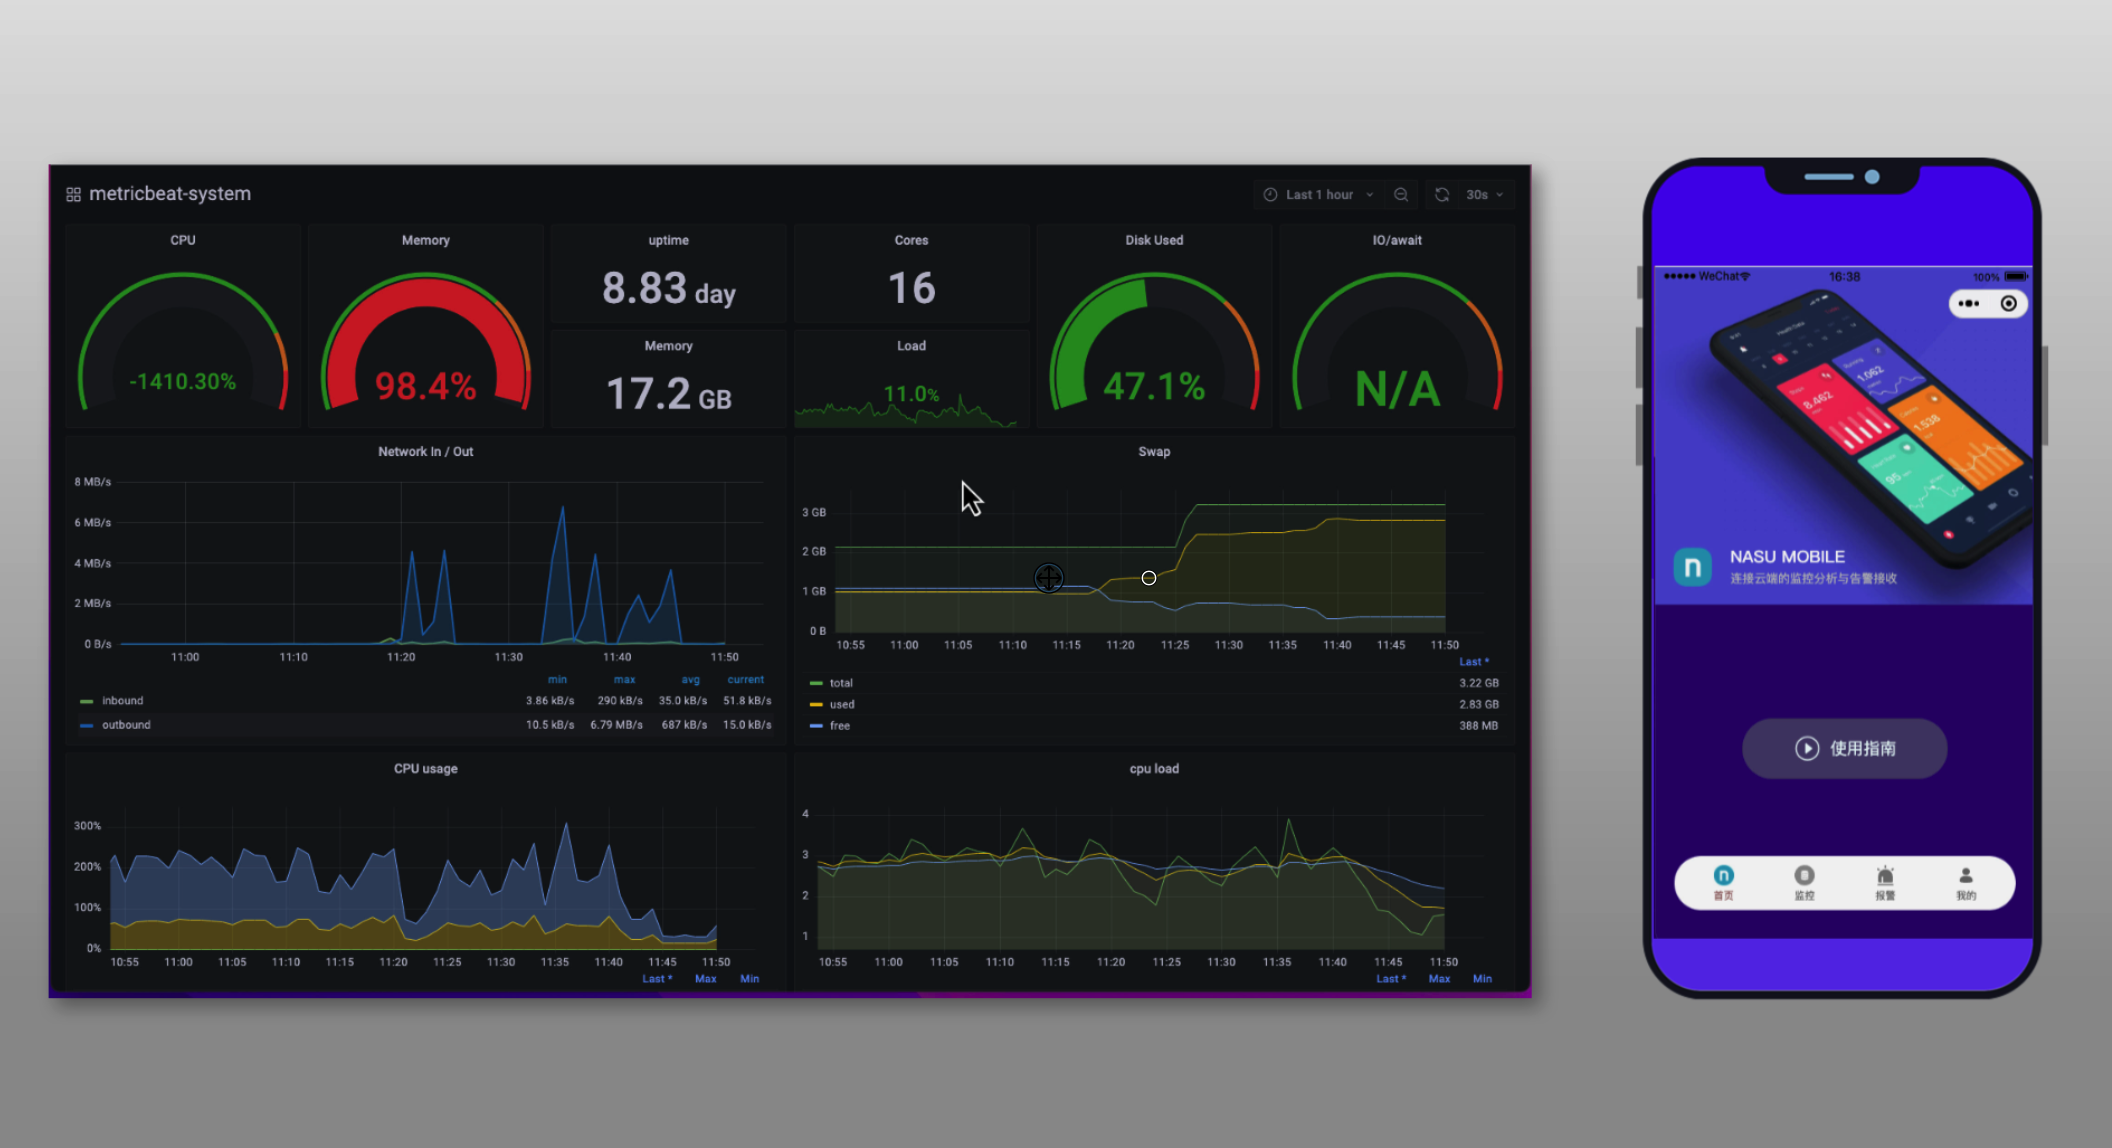2112x1148 pixels.
Task: Tap the circular target close icon in phone
Action: [x=2008, y=304]
